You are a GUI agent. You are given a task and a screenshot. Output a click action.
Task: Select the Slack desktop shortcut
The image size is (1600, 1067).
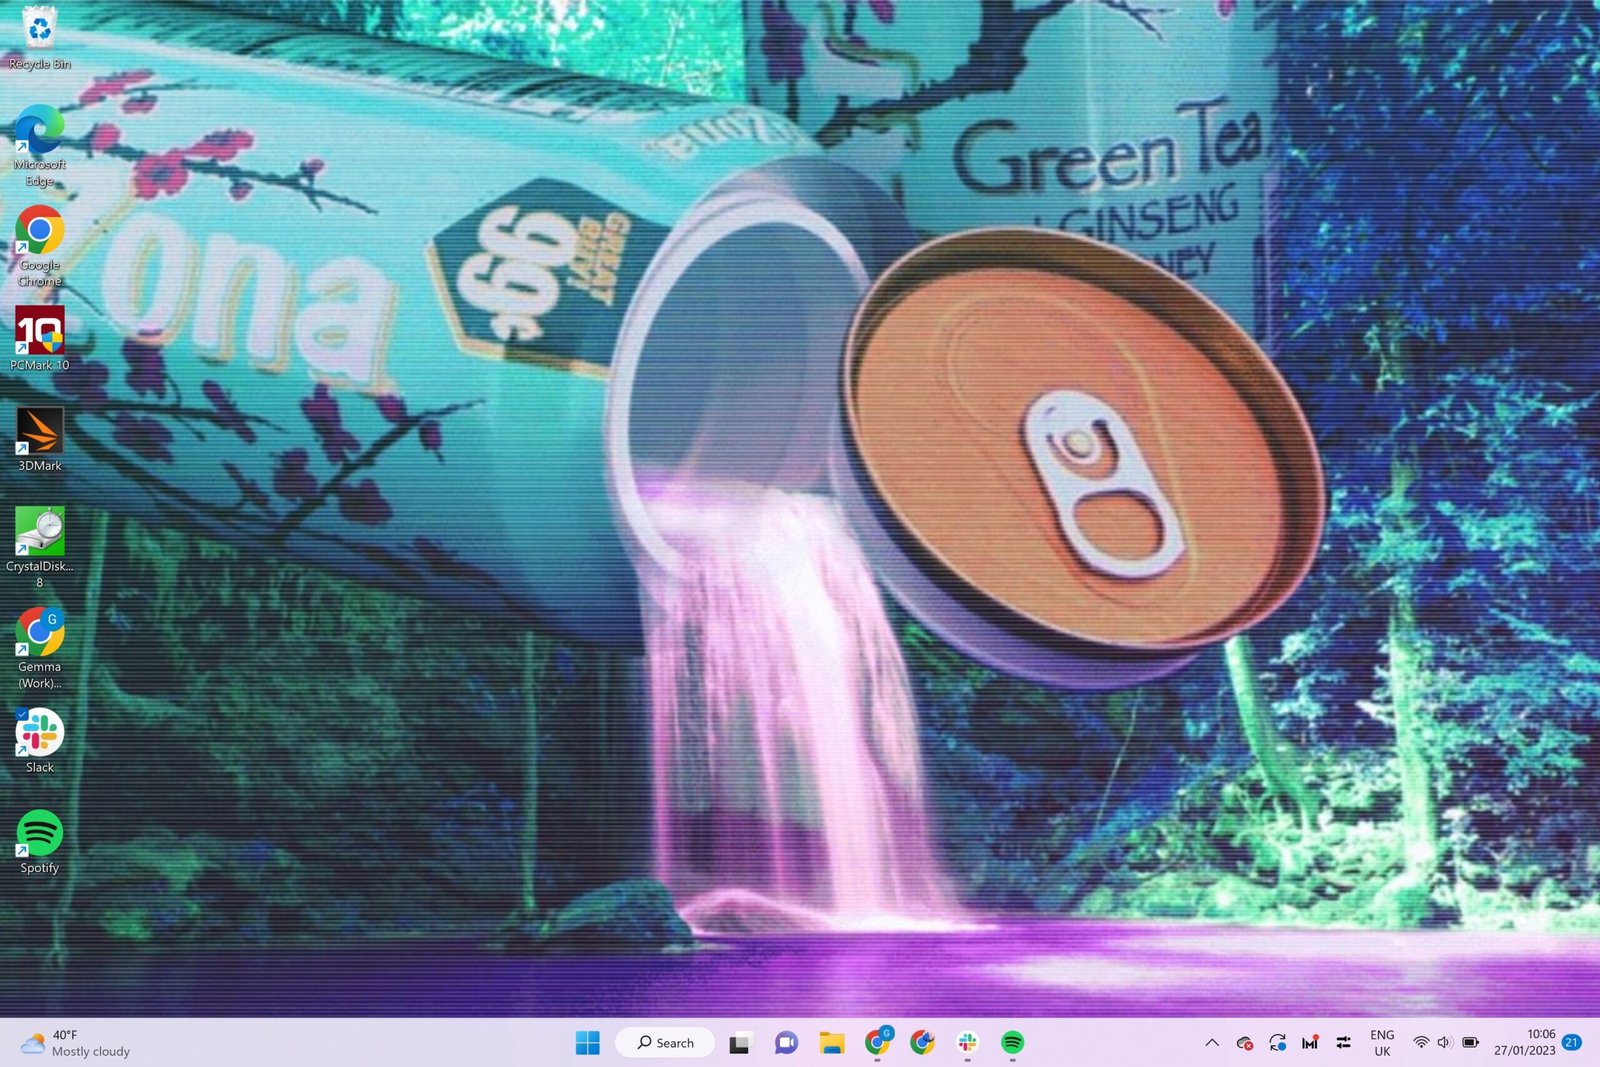(x=40, y=741)
